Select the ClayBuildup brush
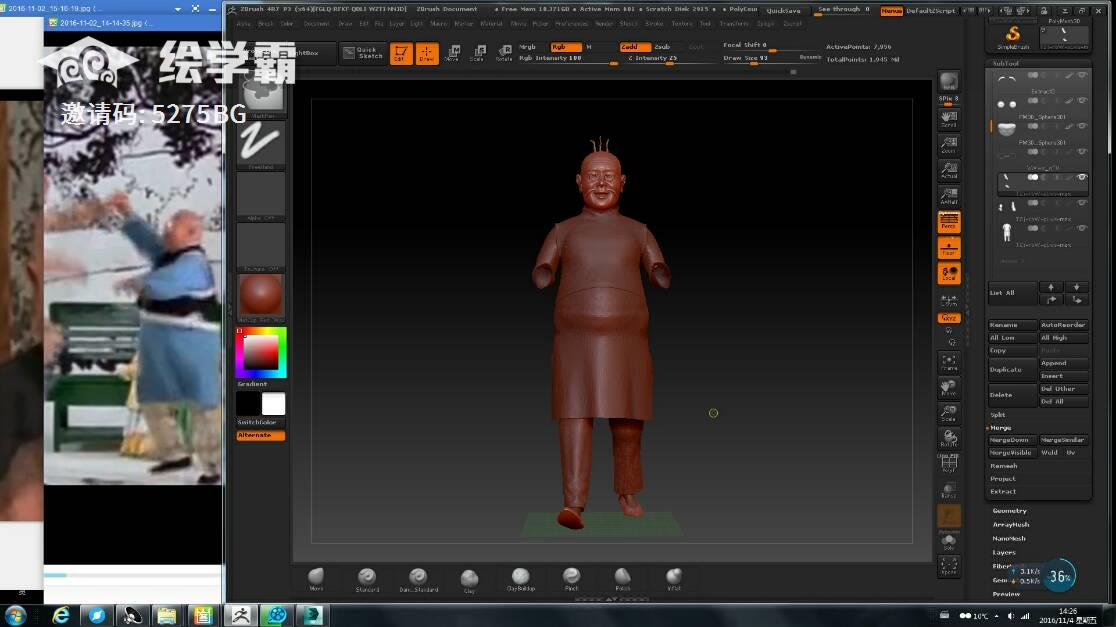Image resolution: width=1116 pixels, height=627 pixels. pos(520,578)
